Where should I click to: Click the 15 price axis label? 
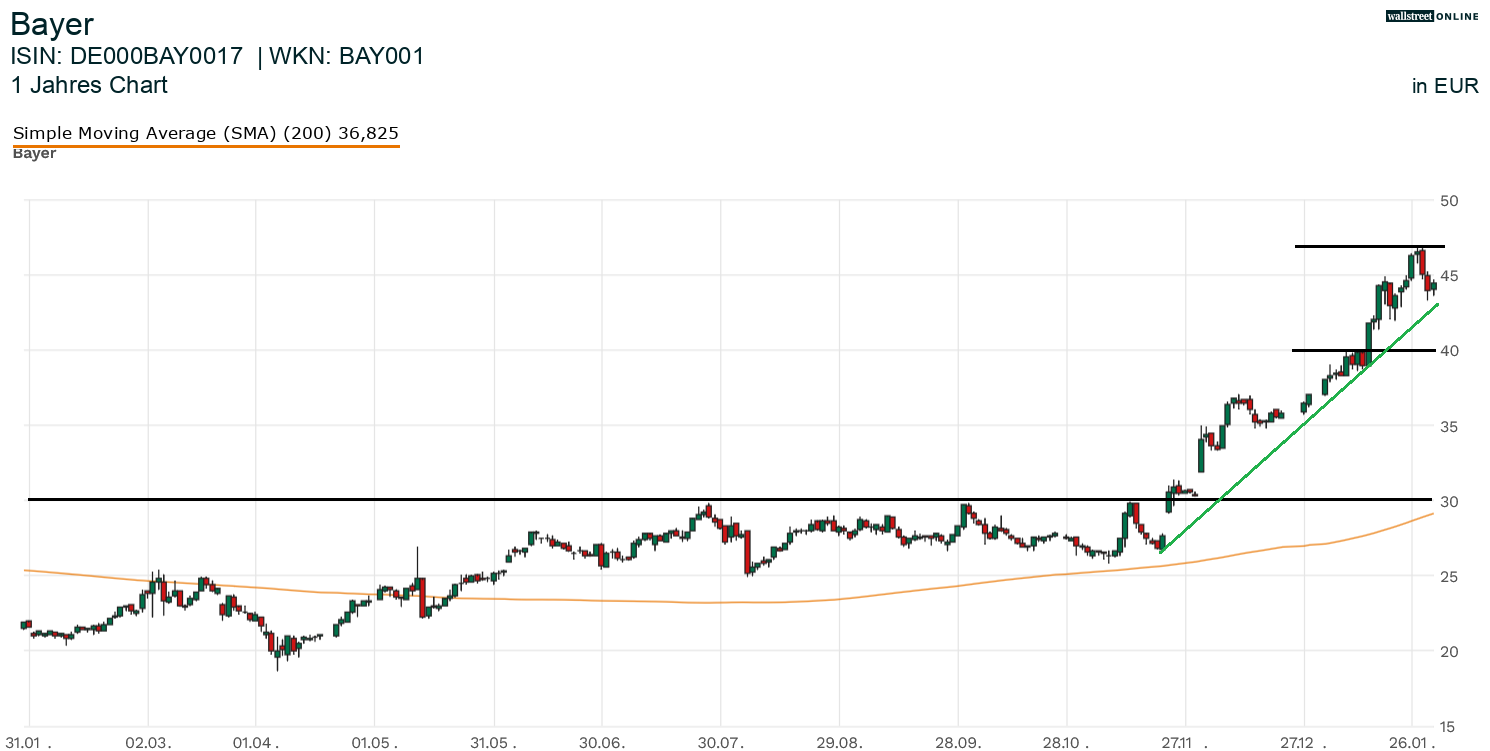[x=1449, y=727]
